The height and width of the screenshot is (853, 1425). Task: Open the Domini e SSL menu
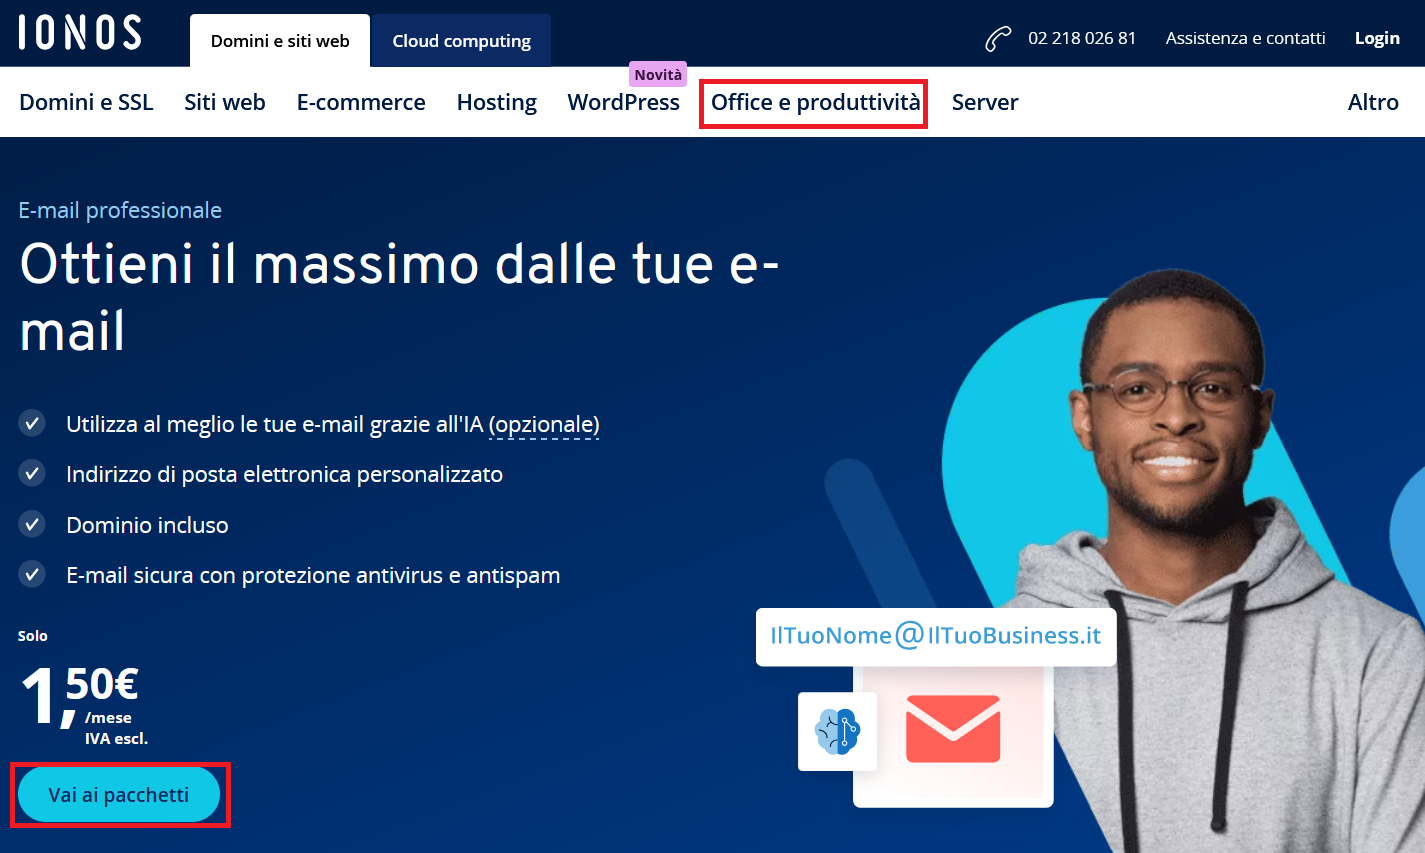point(86,102)
